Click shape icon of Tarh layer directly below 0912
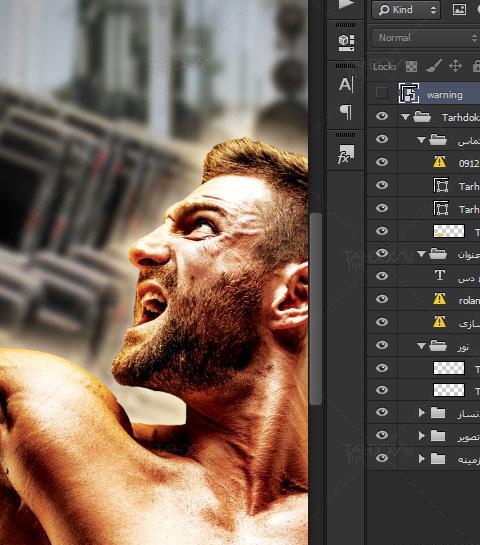480x545 pixels. 441,185
